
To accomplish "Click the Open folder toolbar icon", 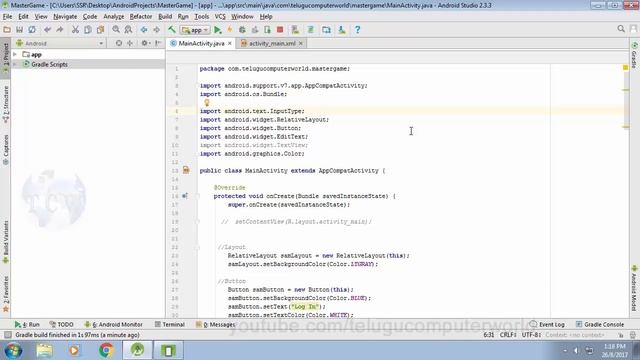I will 7,30.
